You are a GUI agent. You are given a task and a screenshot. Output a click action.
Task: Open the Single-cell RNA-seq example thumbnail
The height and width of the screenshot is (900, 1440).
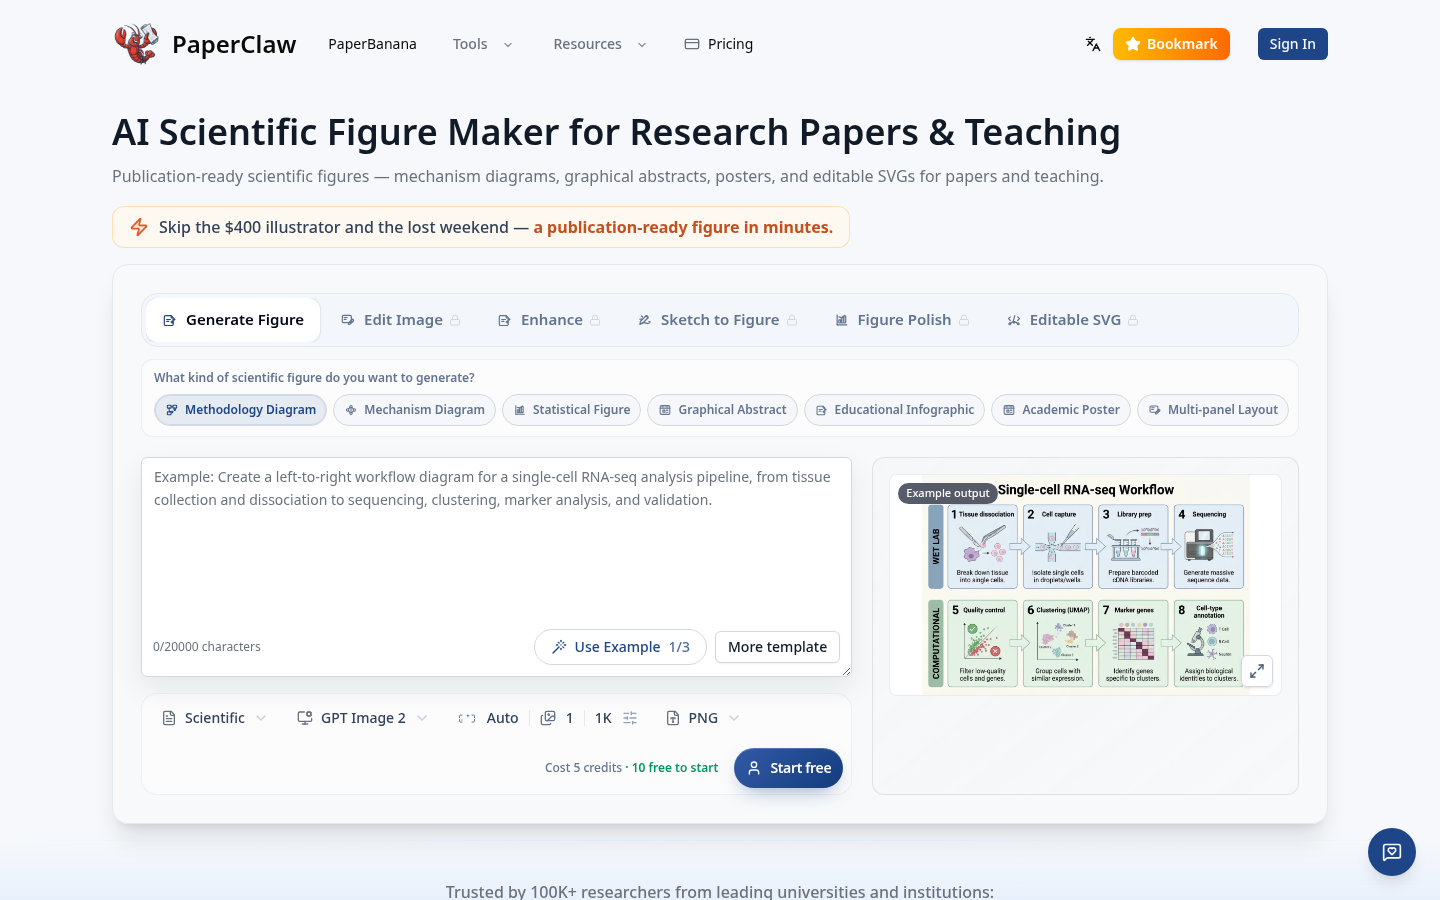(x=1085, y=585)
